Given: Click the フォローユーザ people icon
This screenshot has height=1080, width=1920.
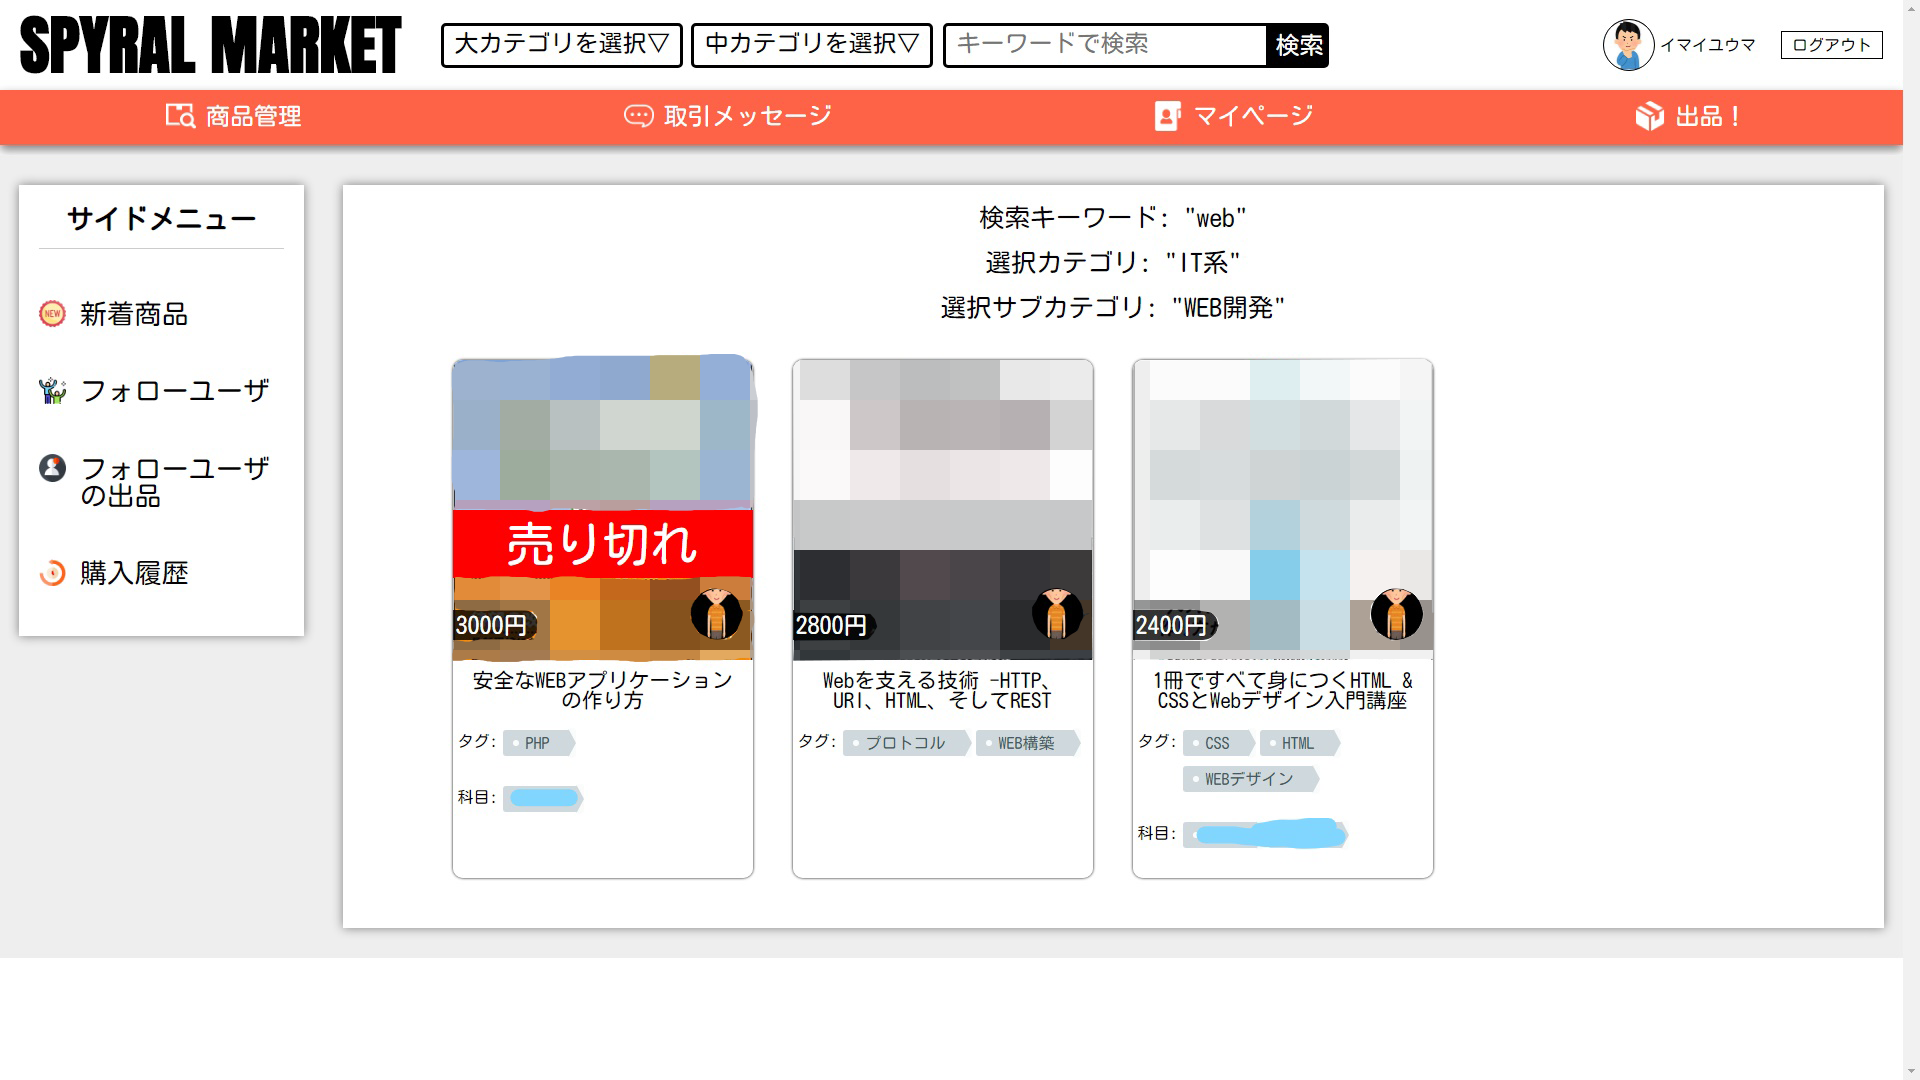Looking at the screenshot, I should (52, 390).
